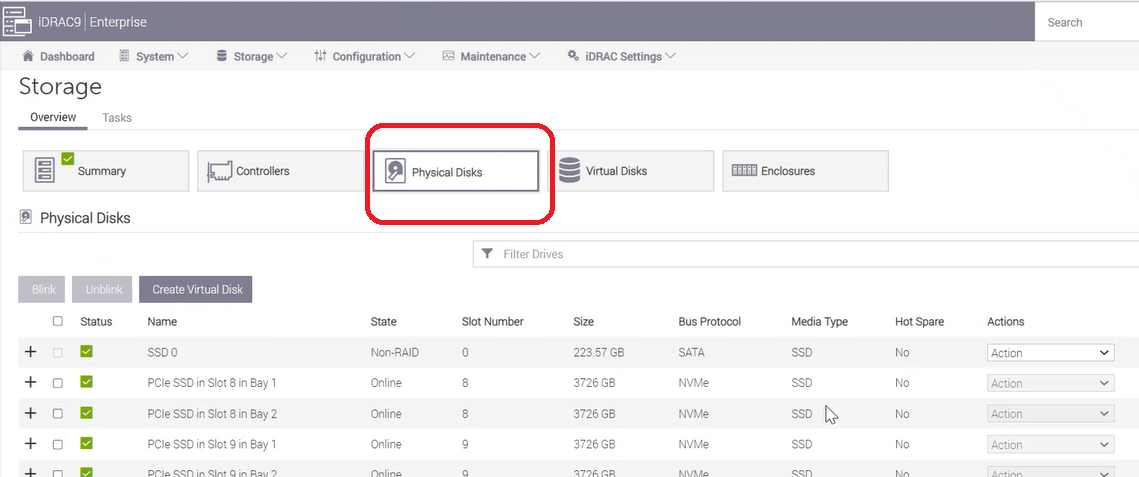
Task: Click the Virtual Disks tile stack icon
Action: click(x=570, y=171)
